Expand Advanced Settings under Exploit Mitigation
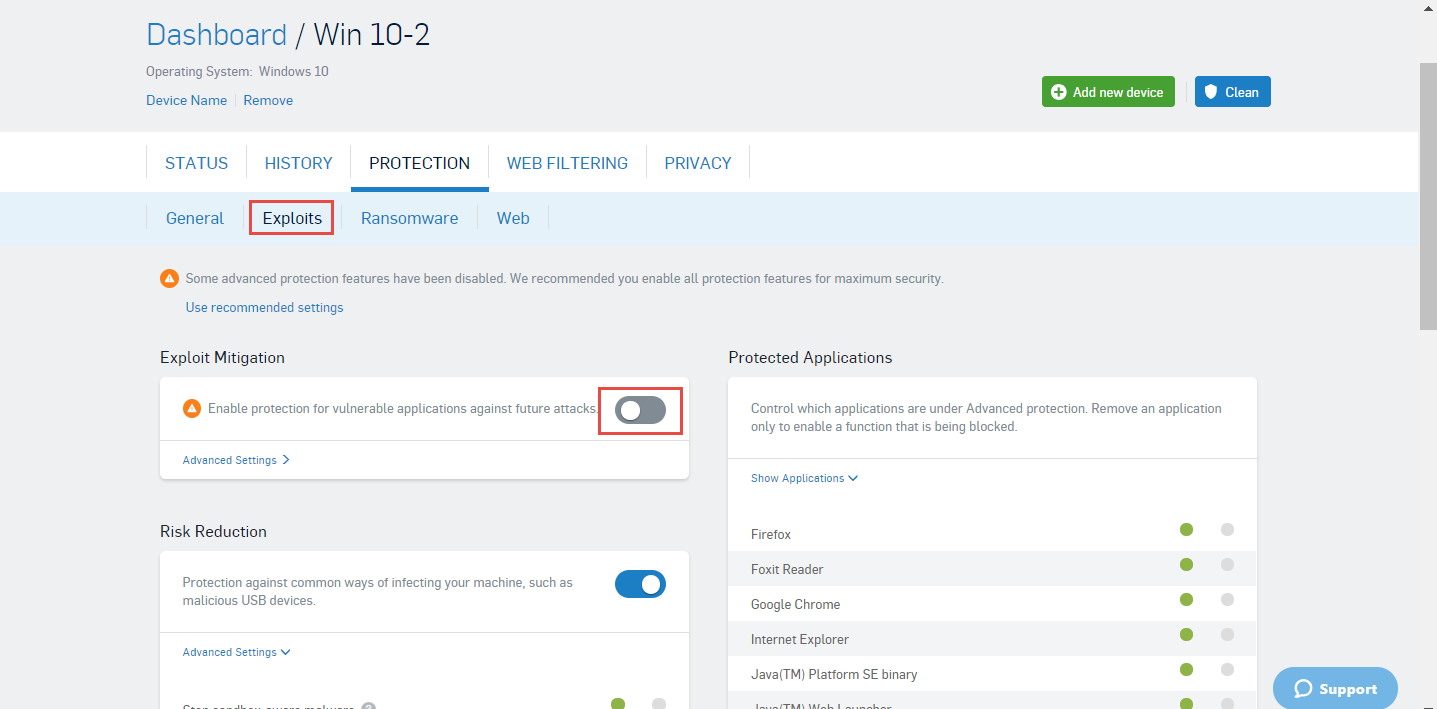 [x=236, y=460]
